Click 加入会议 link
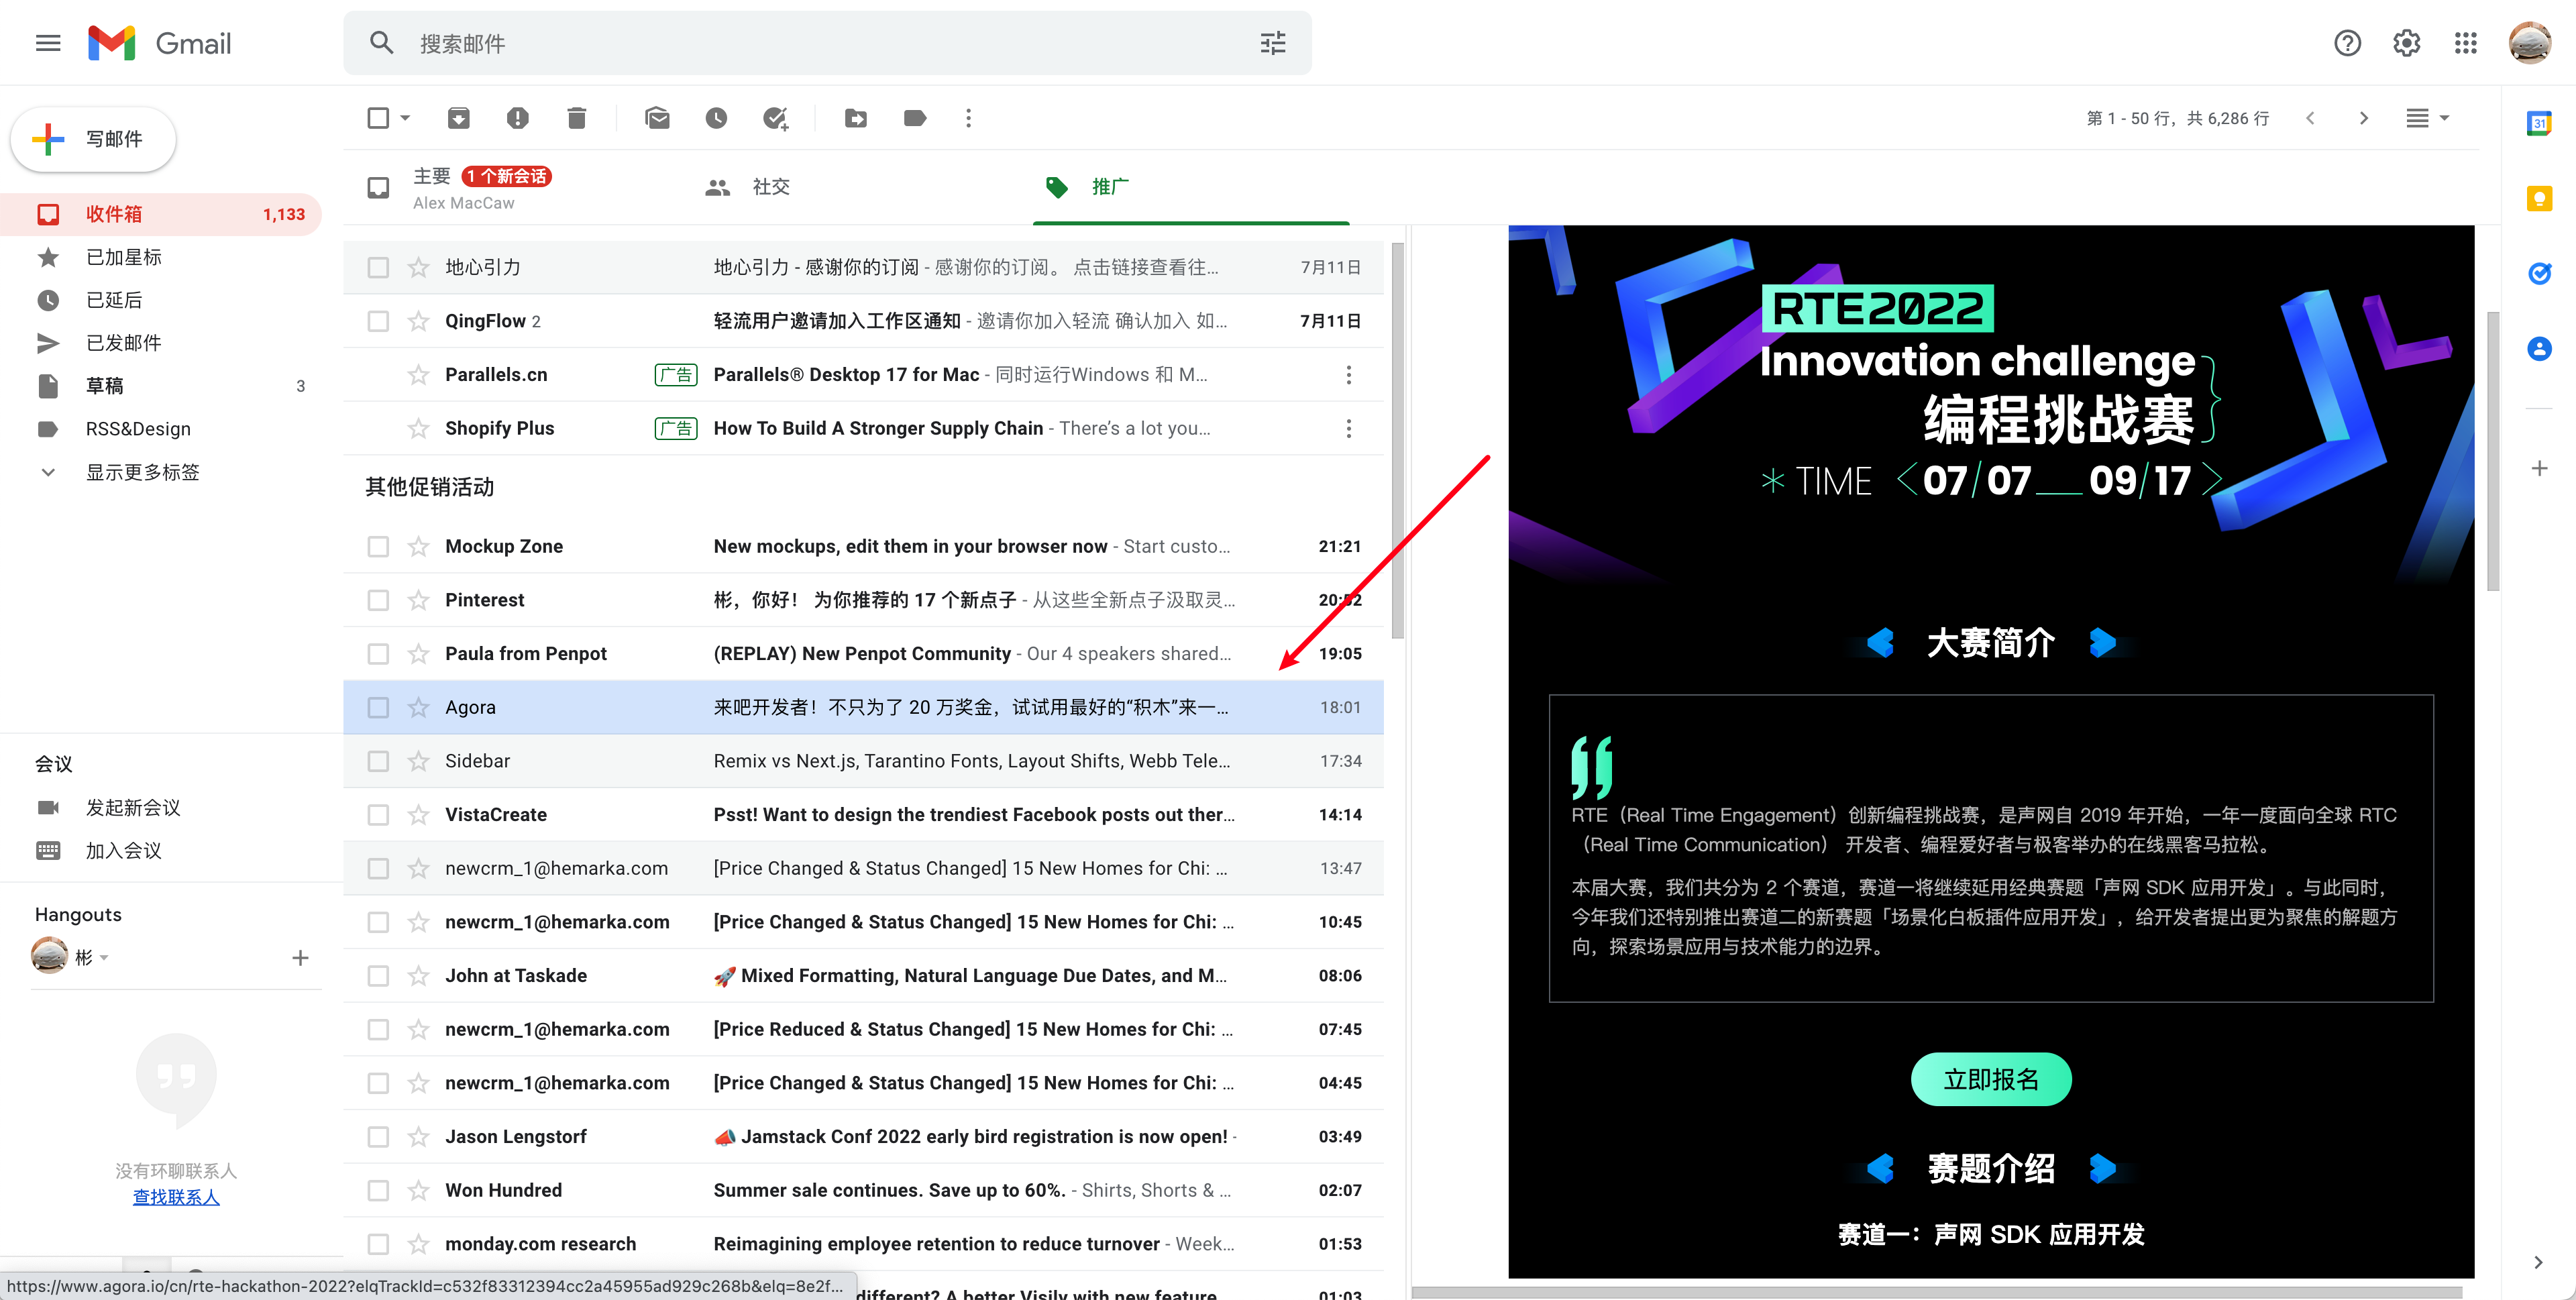Screen dimensions: 2576x1300 (x=123, y=850)
